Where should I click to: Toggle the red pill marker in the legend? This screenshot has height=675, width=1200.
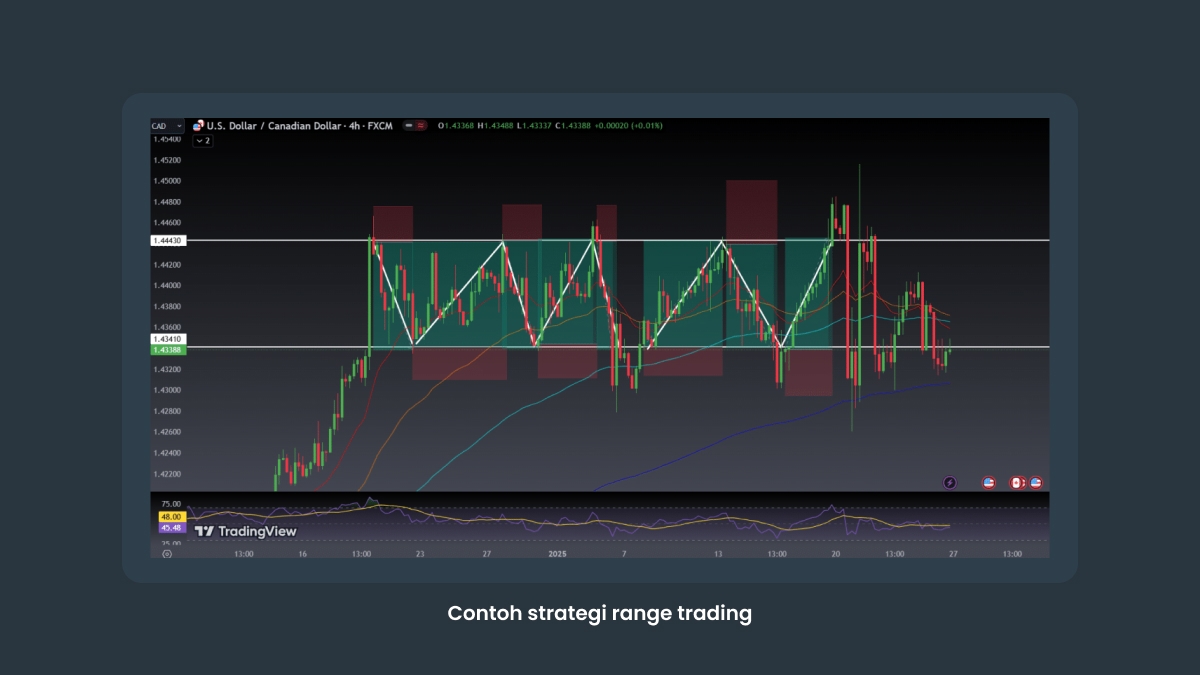421,124
